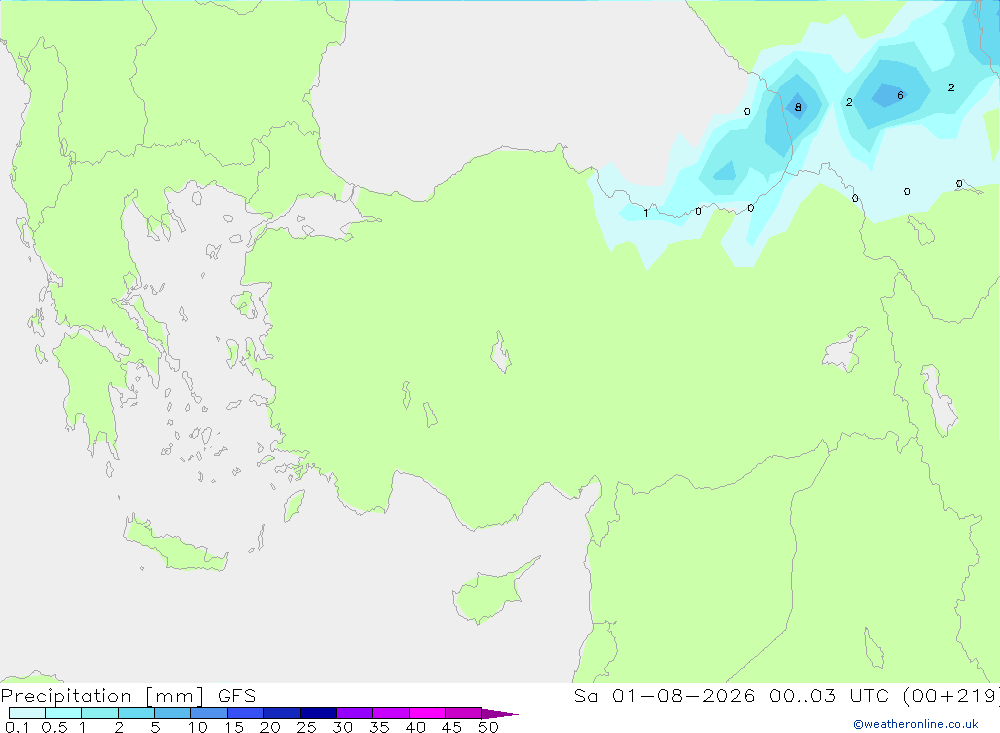This screenshot has width=1000, height=733.
Task: Select the 10–15 mm legend color box
Action: [209, 713]
